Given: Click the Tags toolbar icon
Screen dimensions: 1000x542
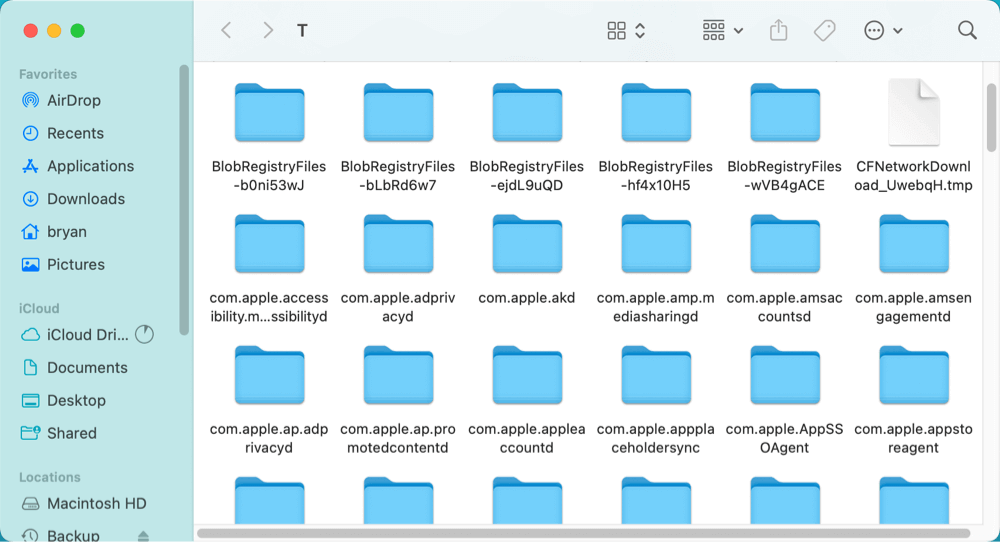Looking at the screenshot, I should tap(824, 30).
